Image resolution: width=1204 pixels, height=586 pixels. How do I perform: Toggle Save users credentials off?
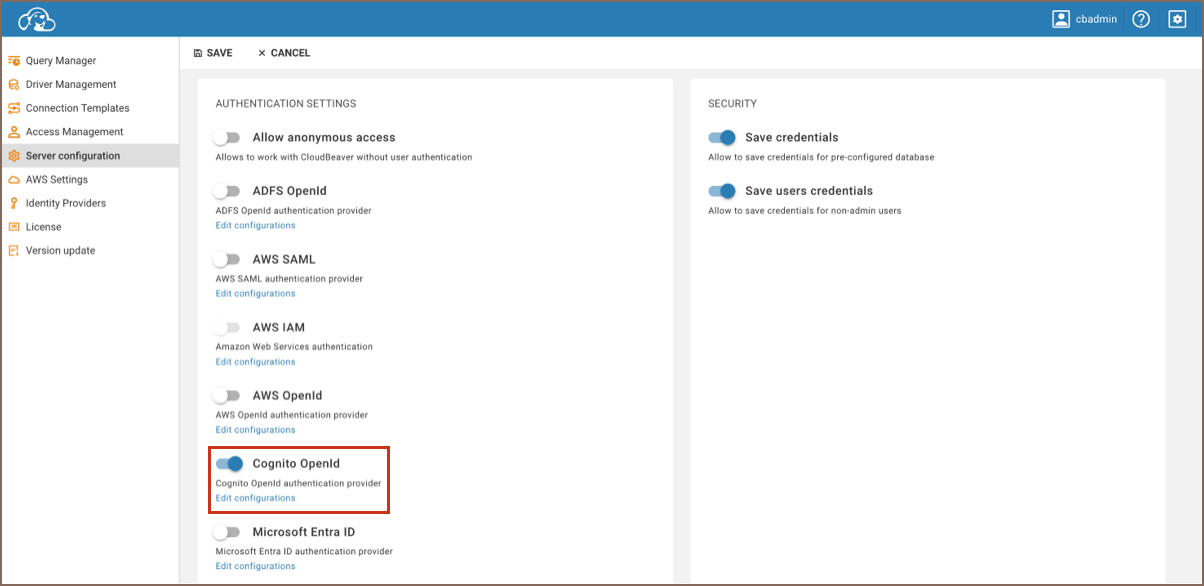(721, 191)
